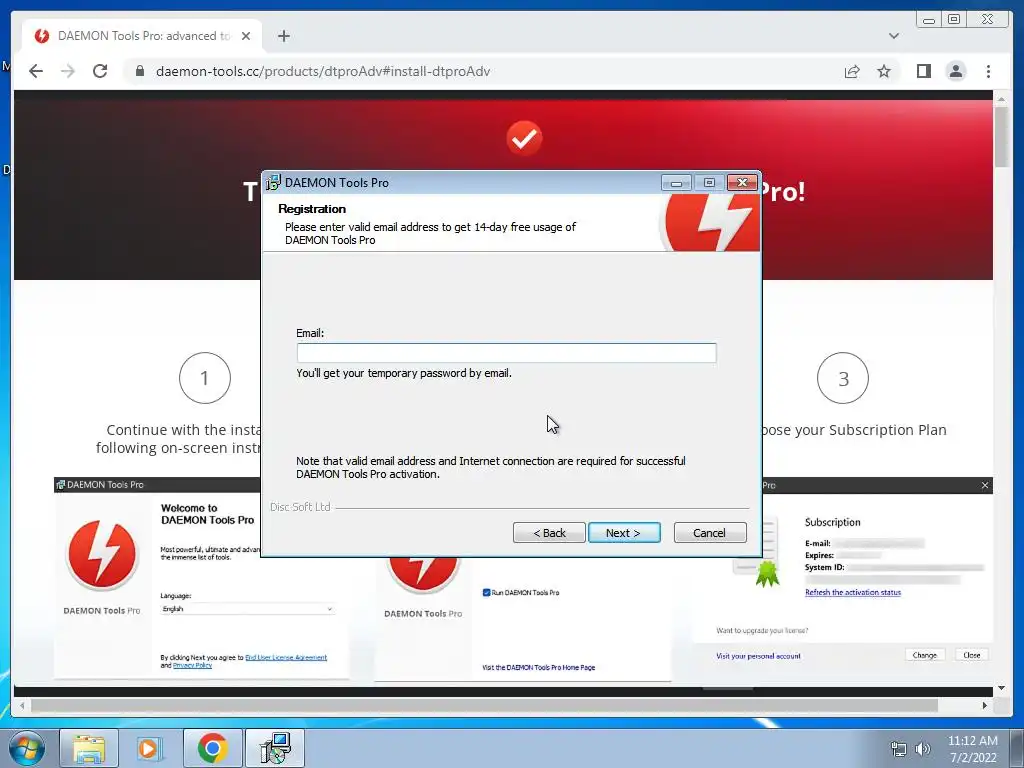The image size is (1024, 768).
Task: Open Privacy Policy link
Action: click(192, 665)
